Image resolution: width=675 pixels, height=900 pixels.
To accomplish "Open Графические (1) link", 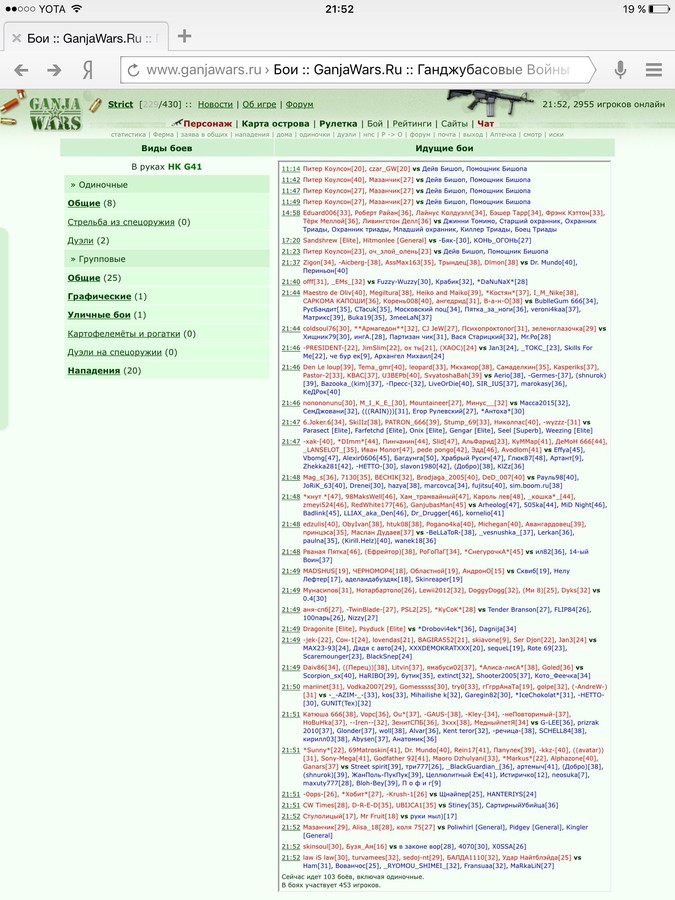I will [x=99, y=296].
